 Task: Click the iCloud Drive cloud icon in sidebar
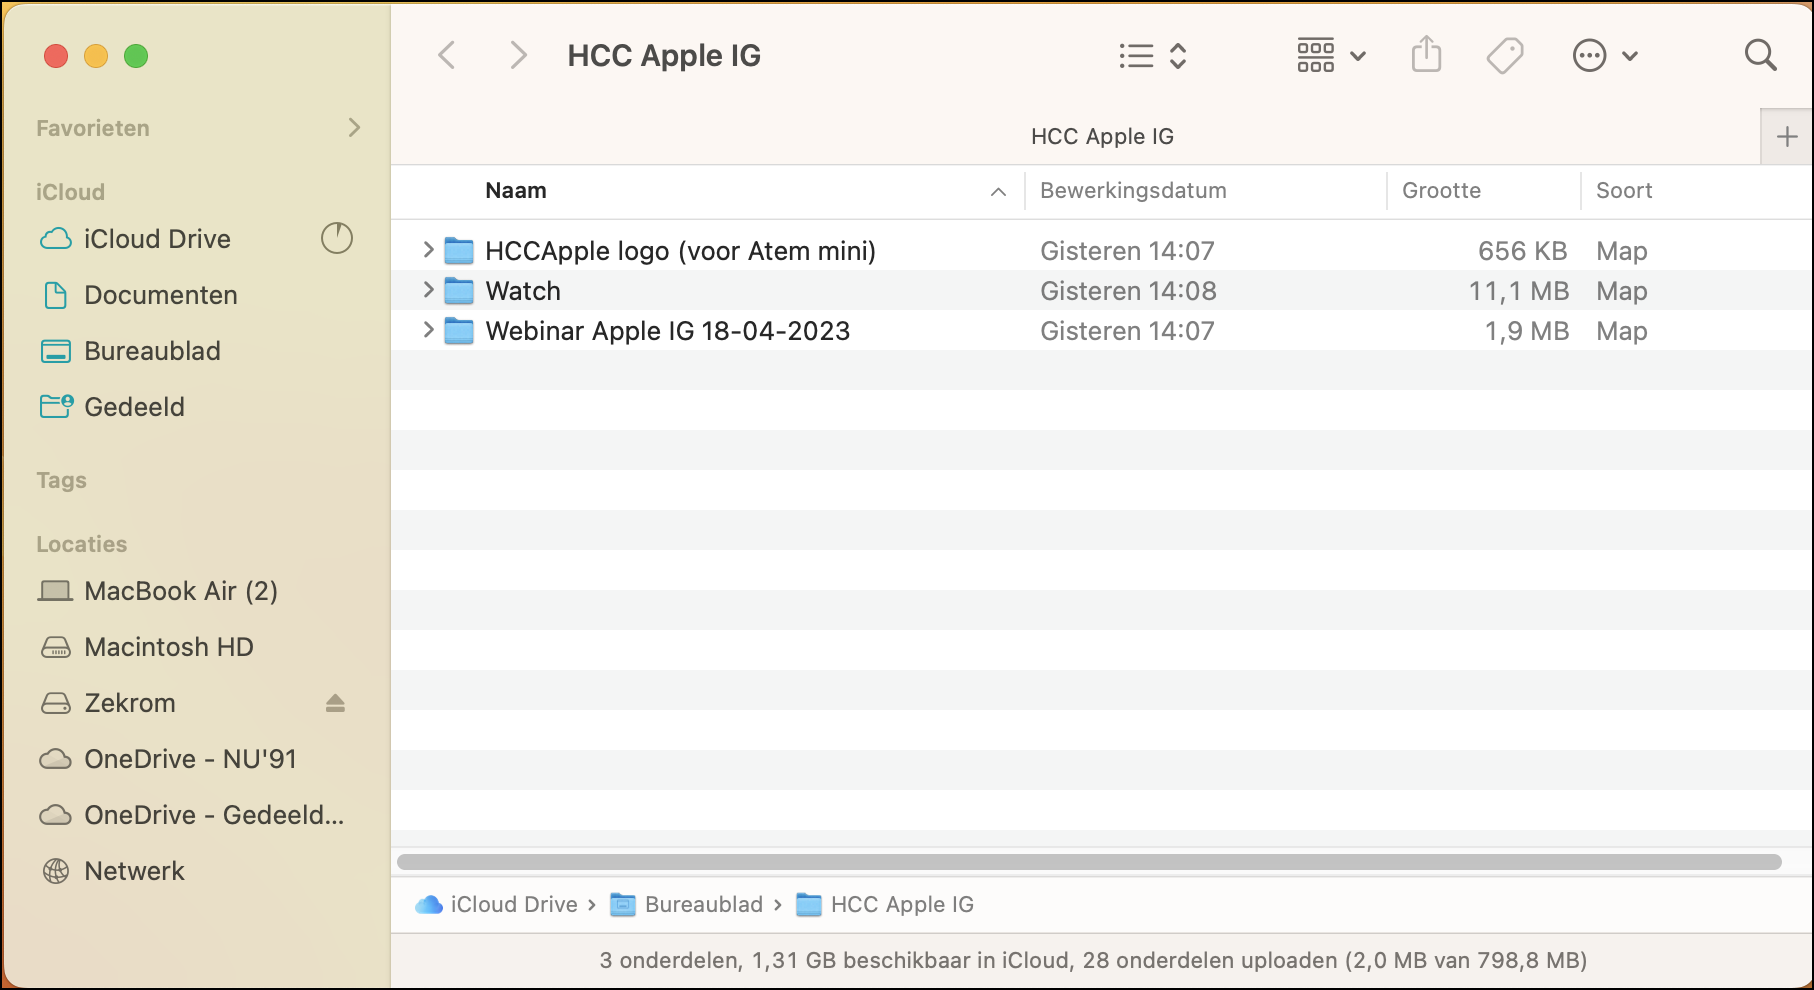56,239
